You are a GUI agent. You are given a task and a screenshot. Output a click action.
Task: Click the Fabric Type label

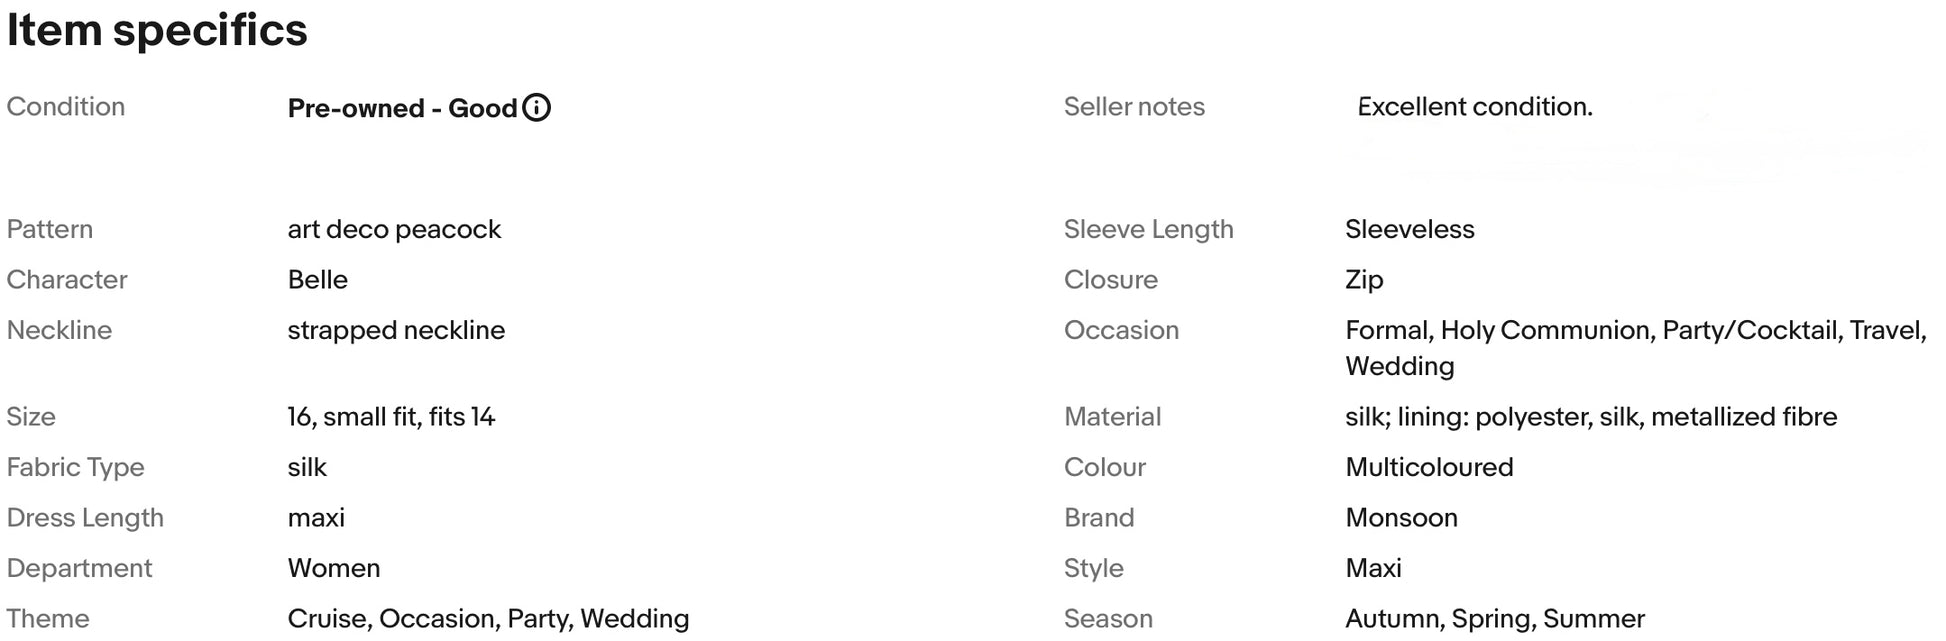pyautogui.click(x=75, y=467)
